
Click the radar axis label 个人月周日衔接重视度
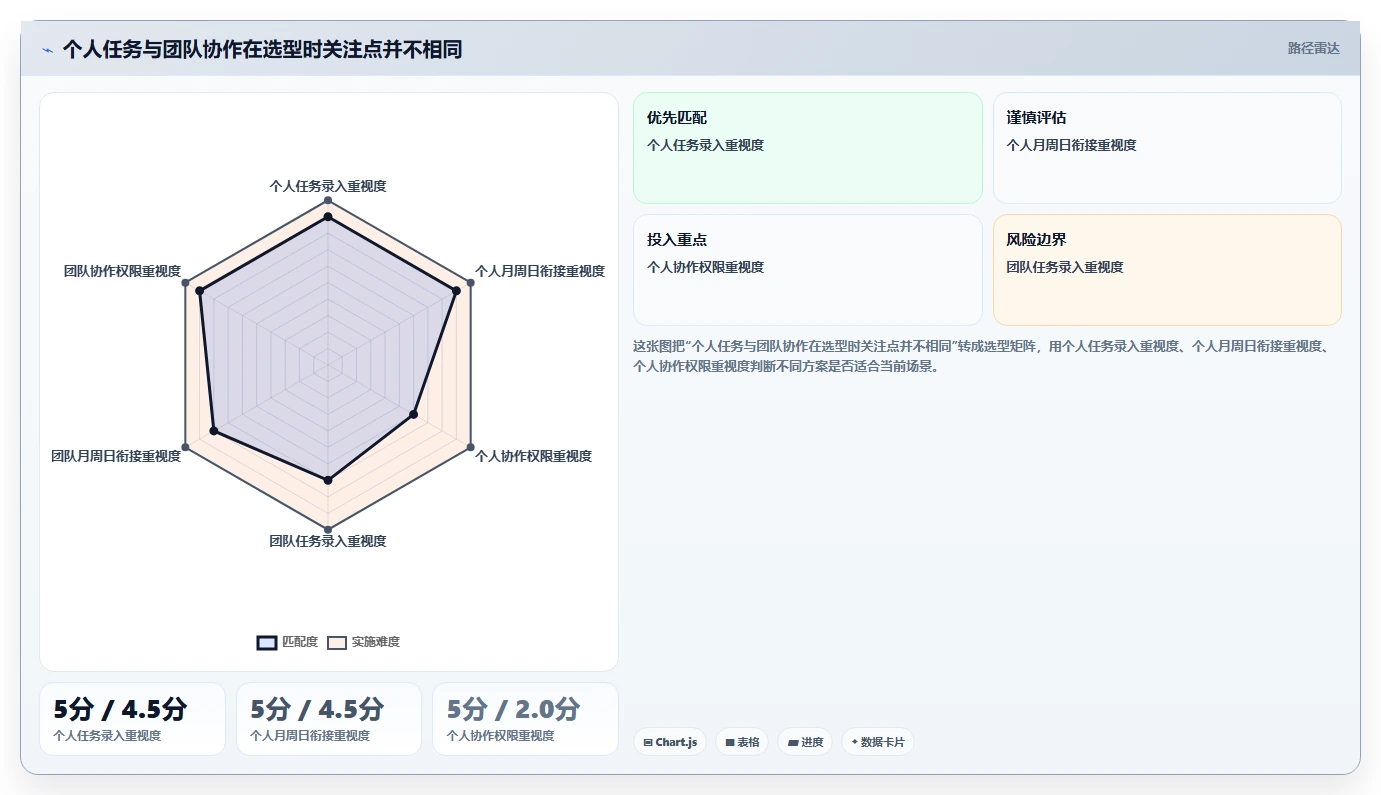(x=540, y=271)
